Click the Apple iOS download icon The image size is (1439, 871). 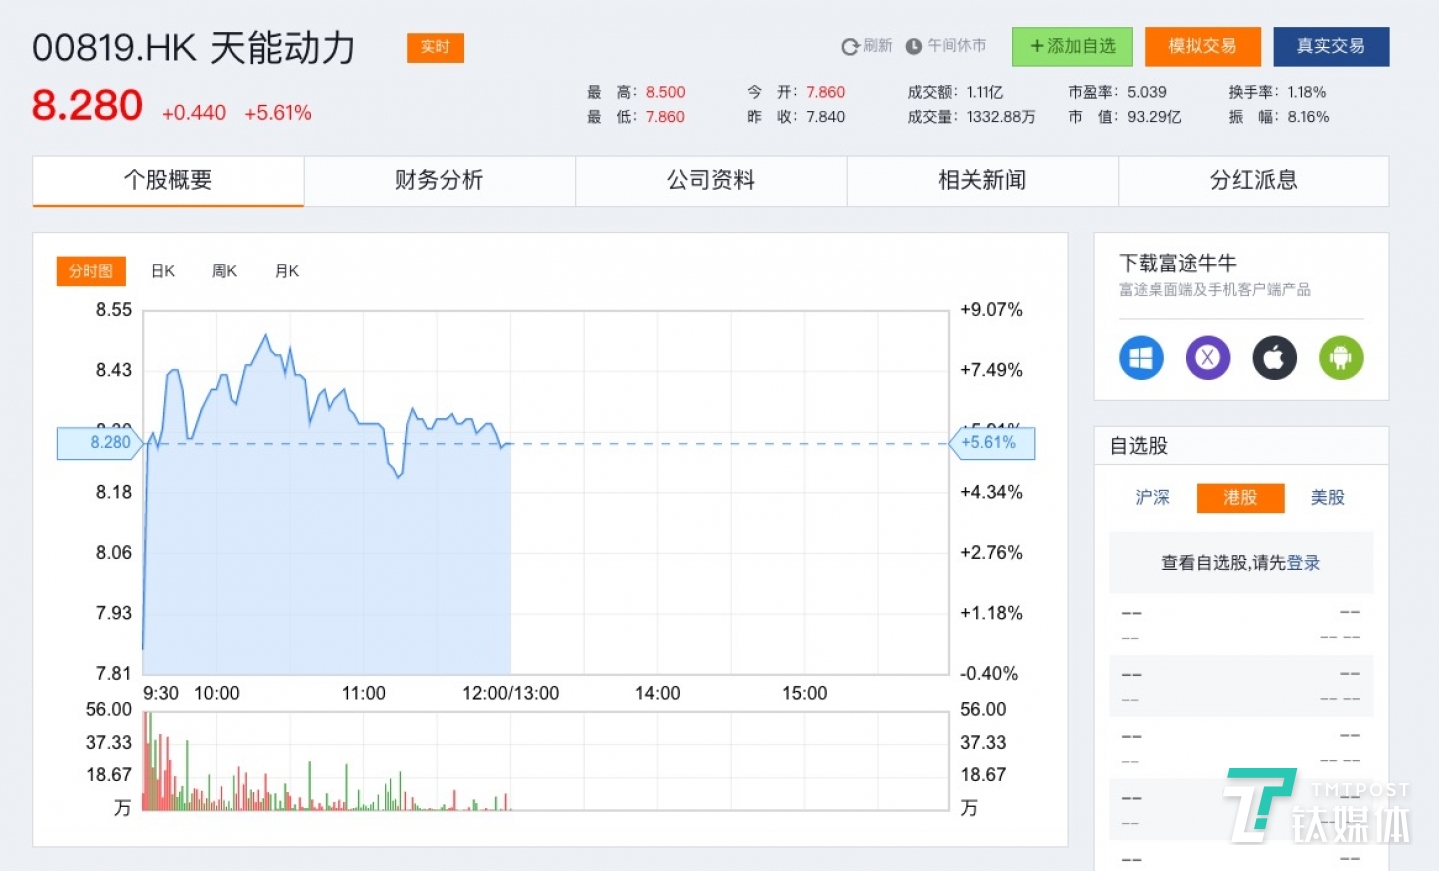(1274, 357)
